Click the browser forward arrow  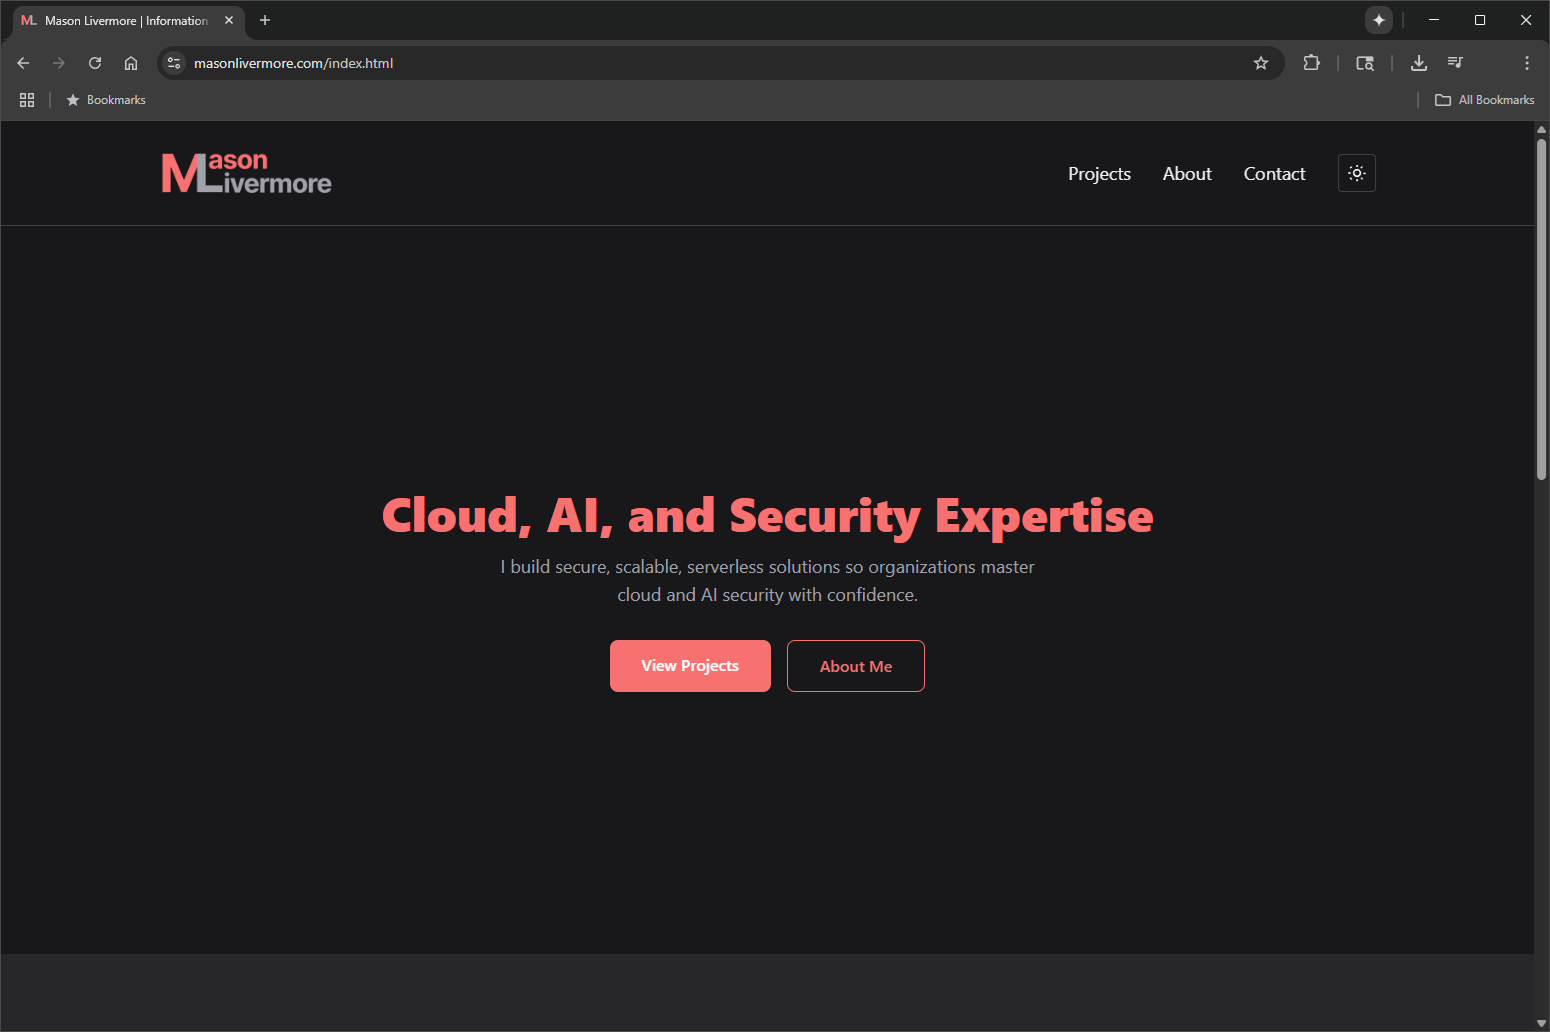(59, 63)
